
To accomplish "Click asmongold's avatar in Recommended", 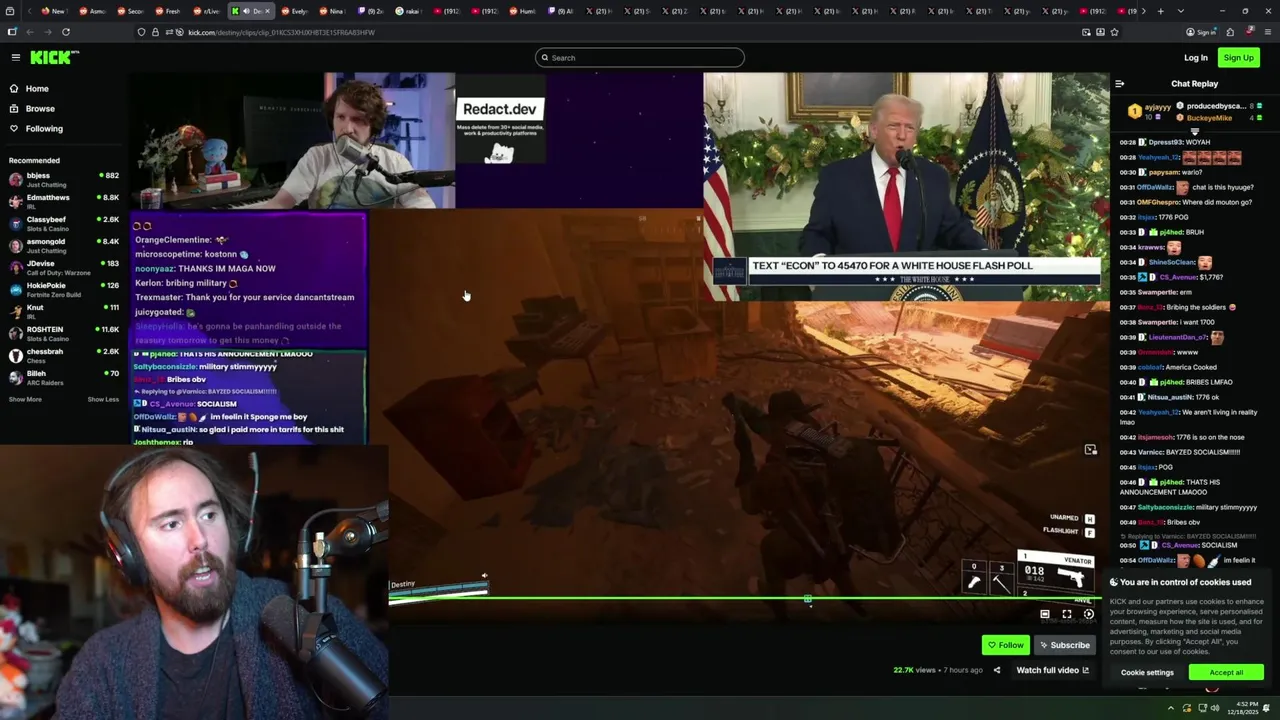I will pyautogui.click(x=15, y=245).
